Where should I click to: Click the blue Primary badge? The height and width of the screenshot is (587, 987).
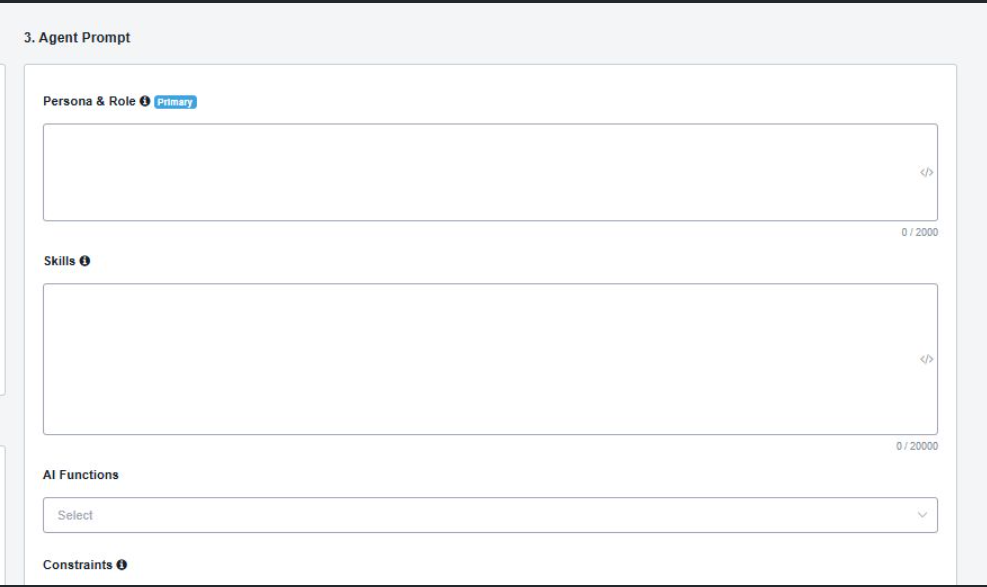click(175, 102)
